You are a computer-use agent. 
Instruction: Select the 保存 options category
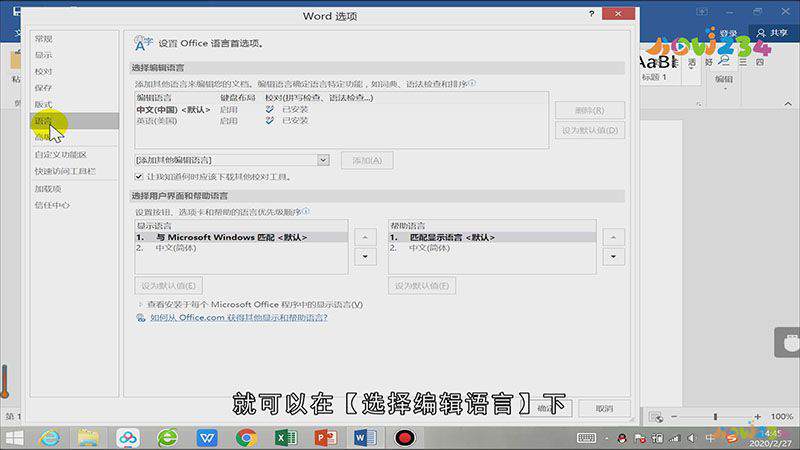click(74, 88)
